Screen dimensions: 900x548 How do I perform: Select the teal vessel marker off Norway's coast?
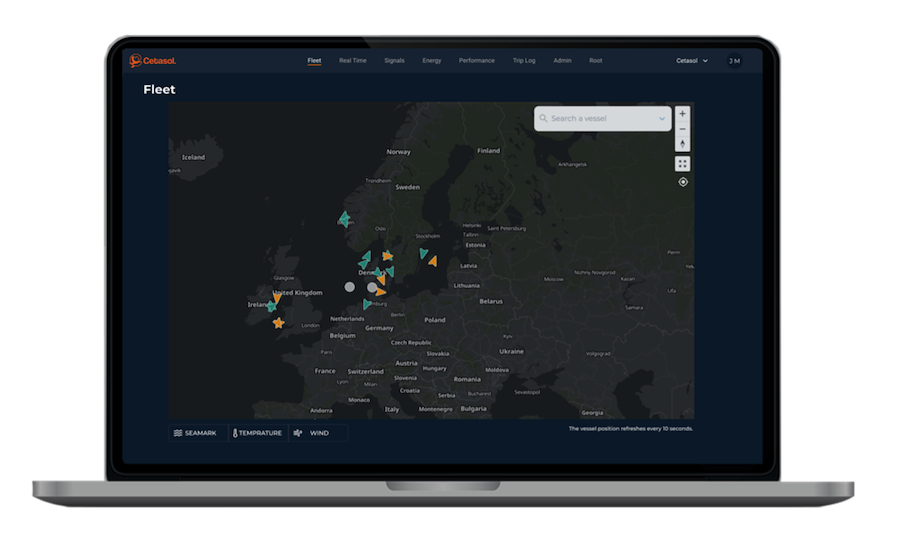344,219
